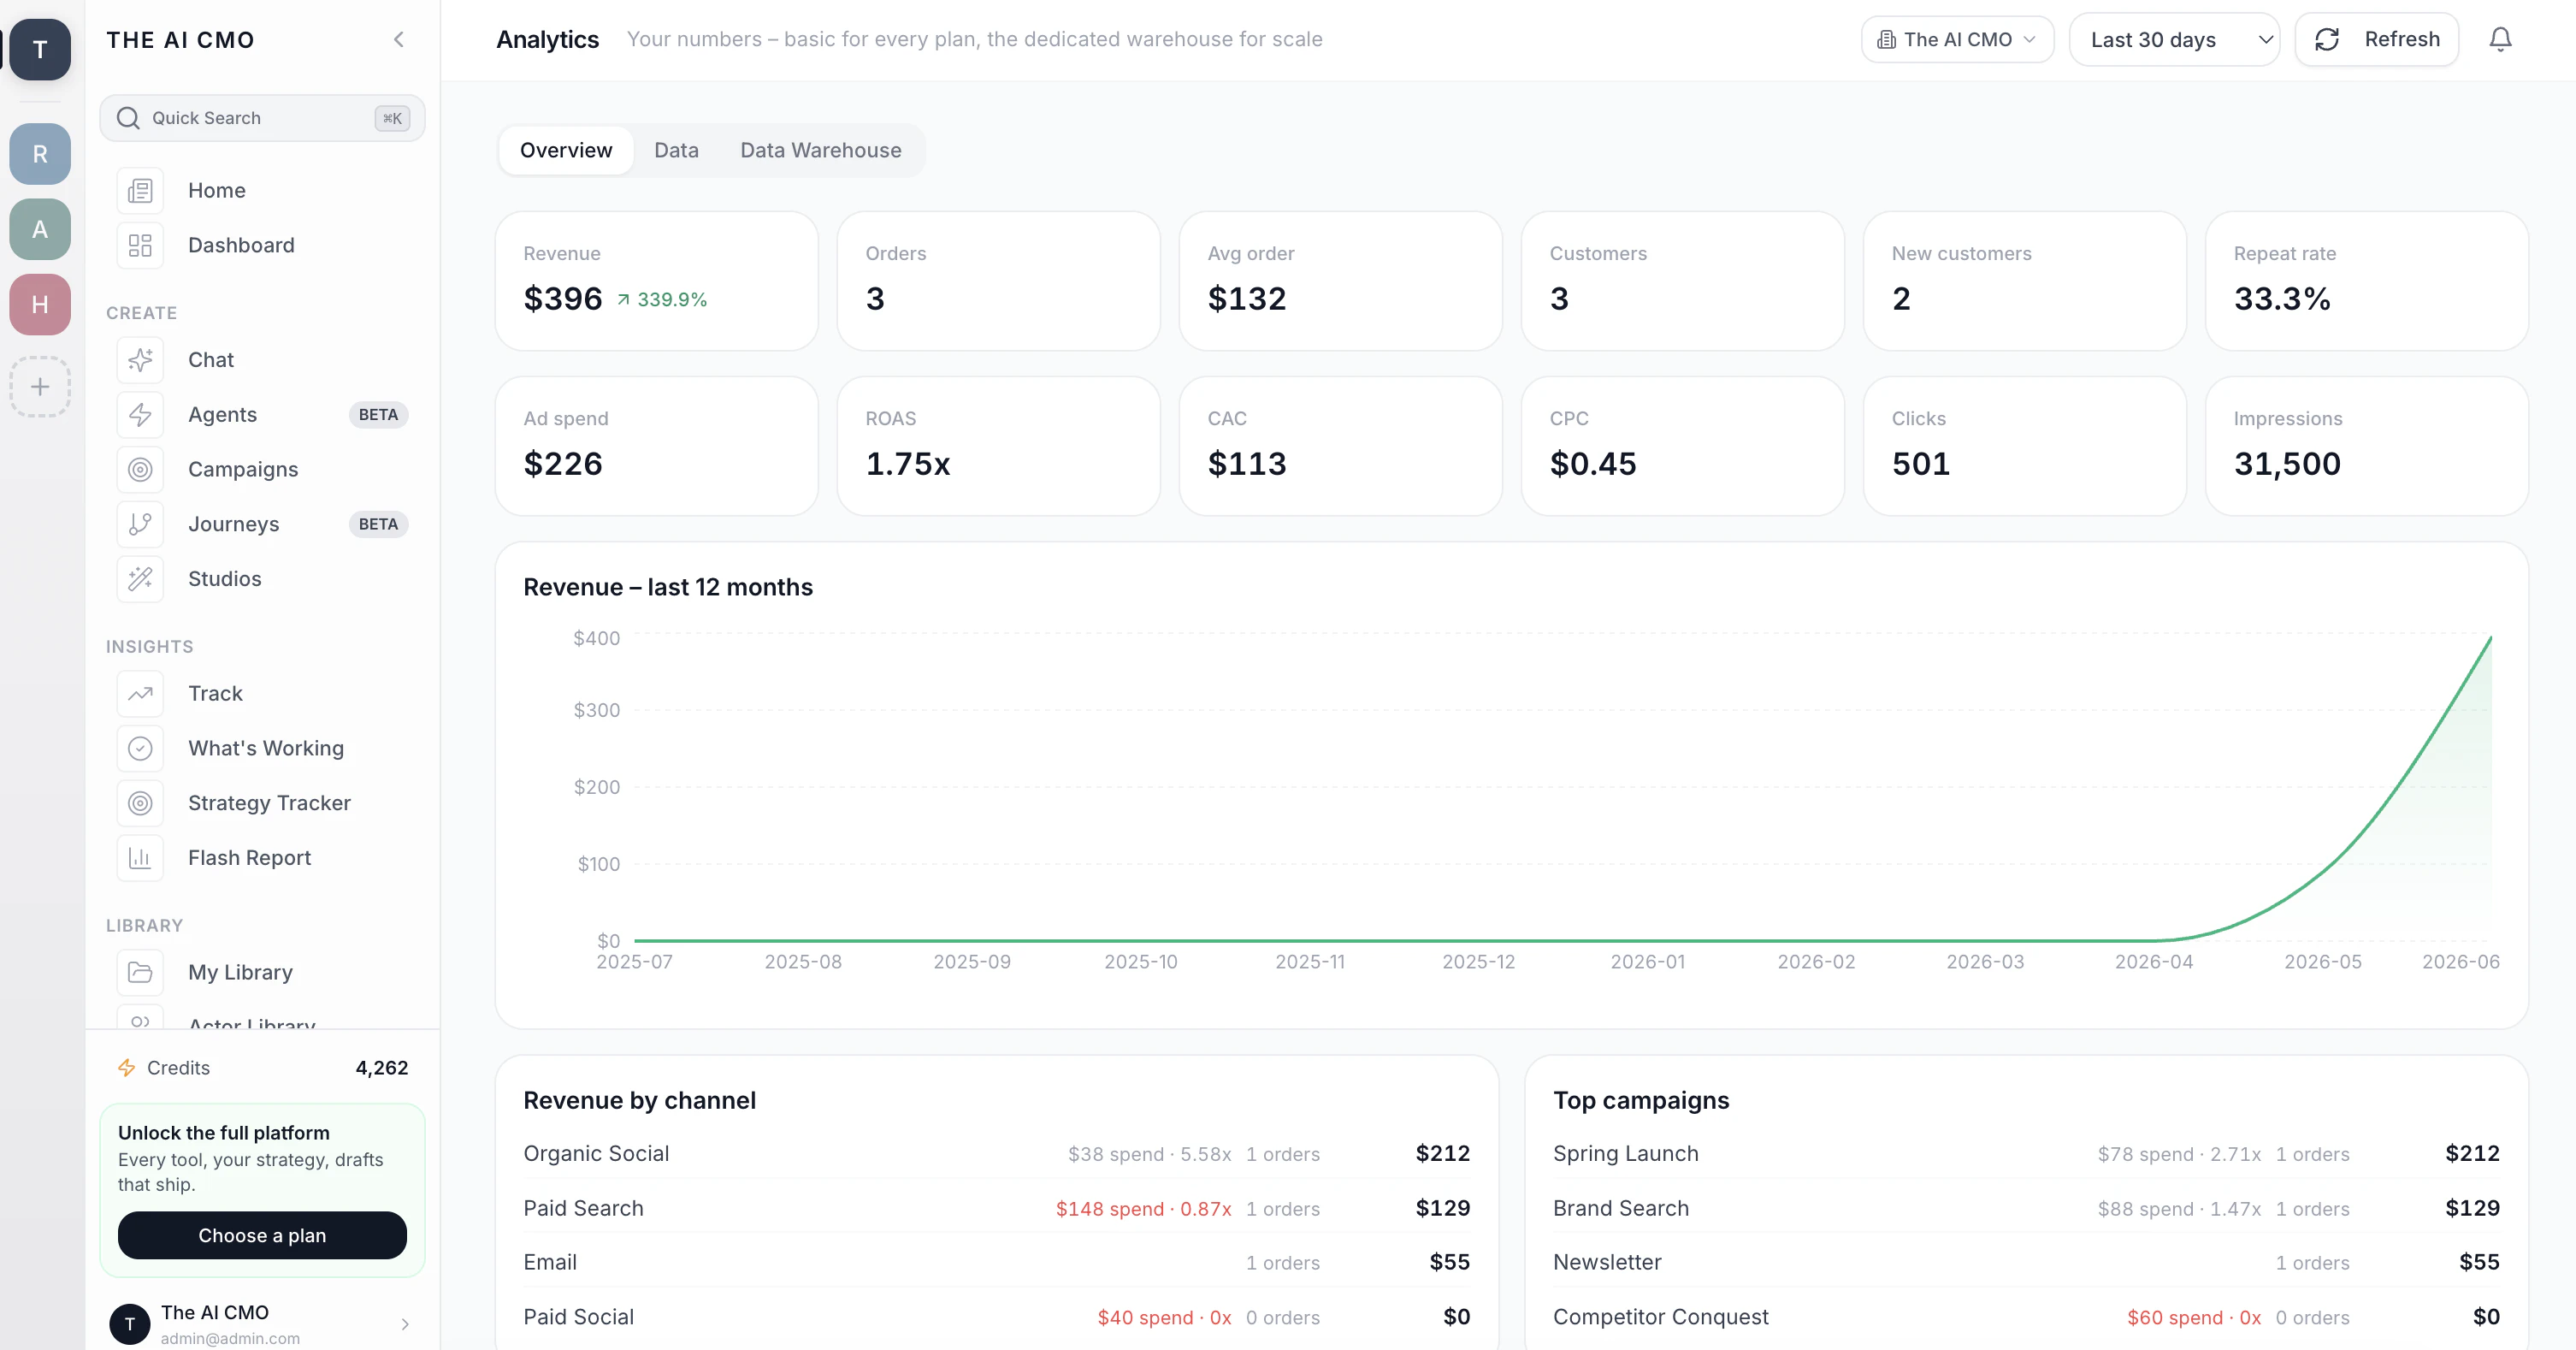The height and width of the screenshot is (1350, 2576).
Task: Open Journeys in sidebar
Action: coord(234,524)
